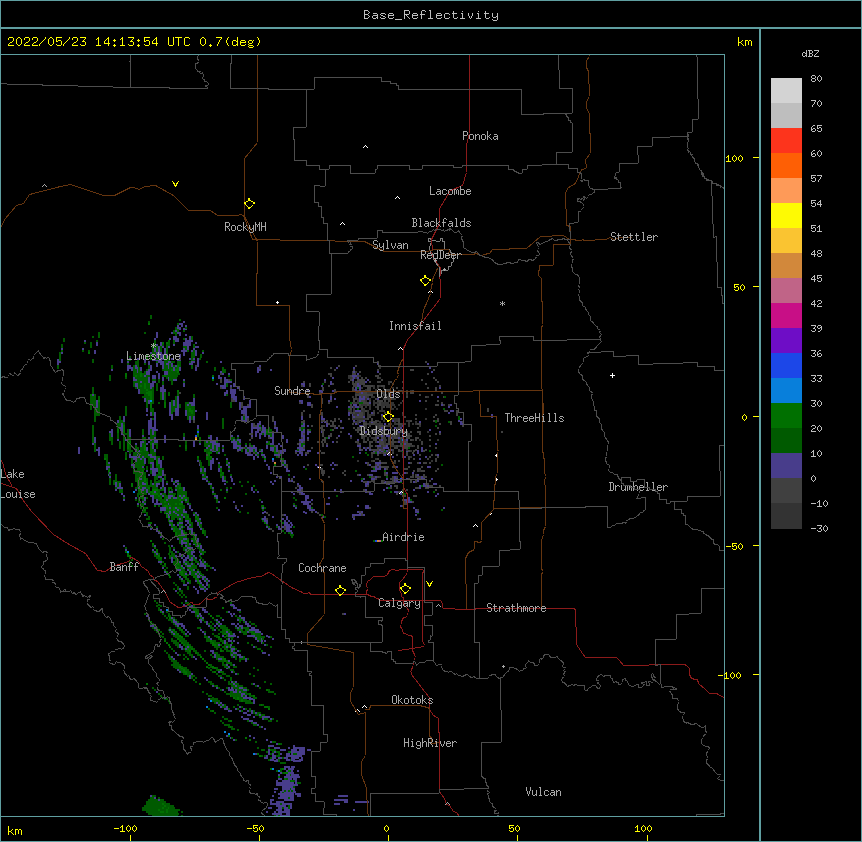Viewport: 862px width, 842px height.
Task: Click the Okotoks town label
Action: [x=412, y=700]
